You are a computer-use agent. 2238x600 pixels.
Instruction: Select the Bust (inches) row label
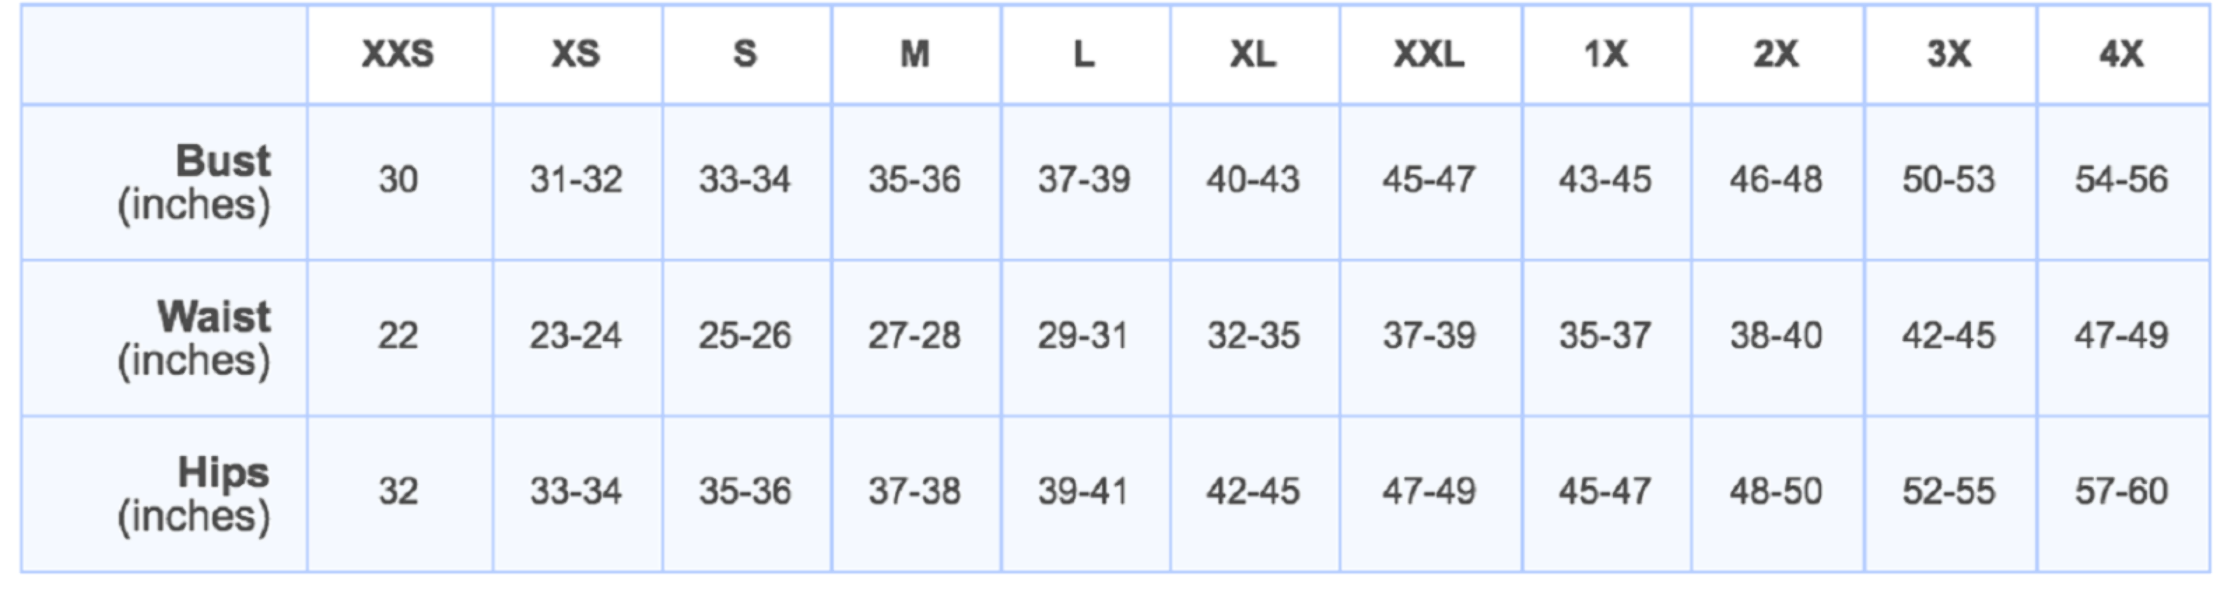click(194, 182)
